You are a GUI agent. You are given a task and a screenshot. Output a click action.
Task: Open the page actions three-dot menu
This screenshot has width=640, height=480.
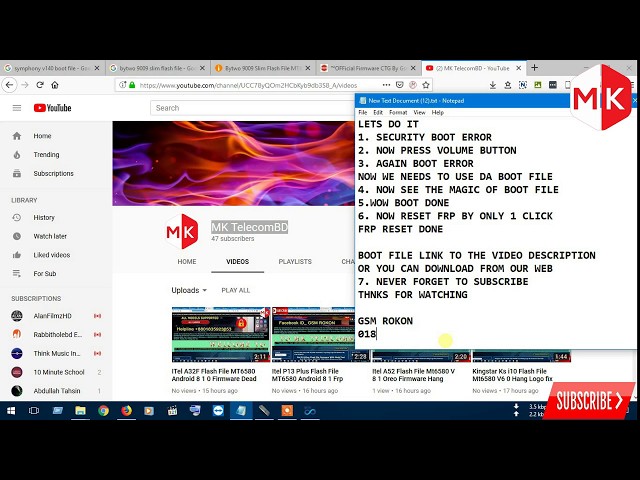point(386,85)
